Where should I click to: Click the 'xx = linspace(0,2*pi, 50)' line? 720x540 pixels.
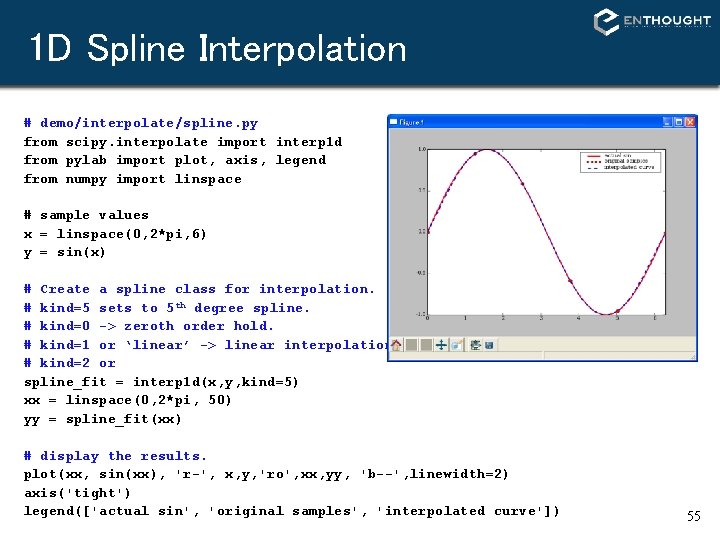click(x=128, y=400)
